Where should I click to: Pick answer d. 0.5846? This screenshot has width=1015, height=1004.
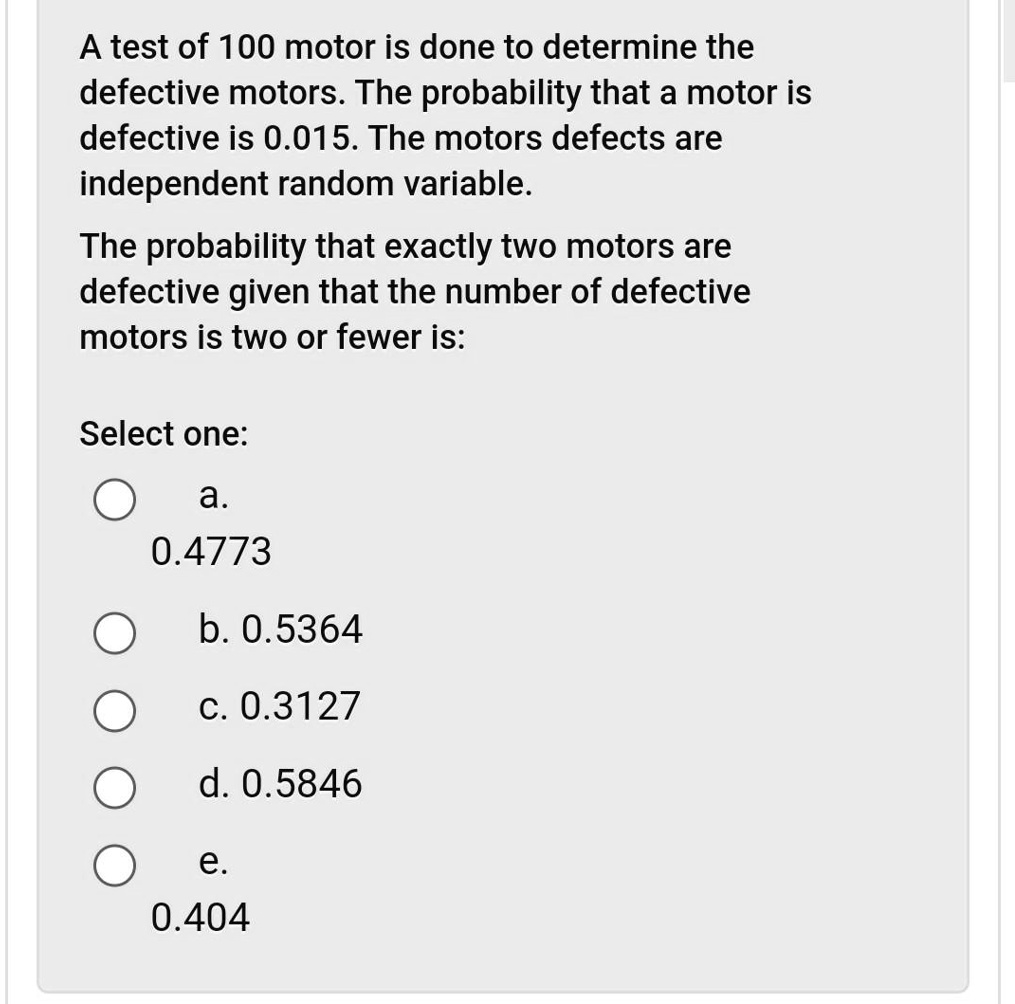click(113, 788)
